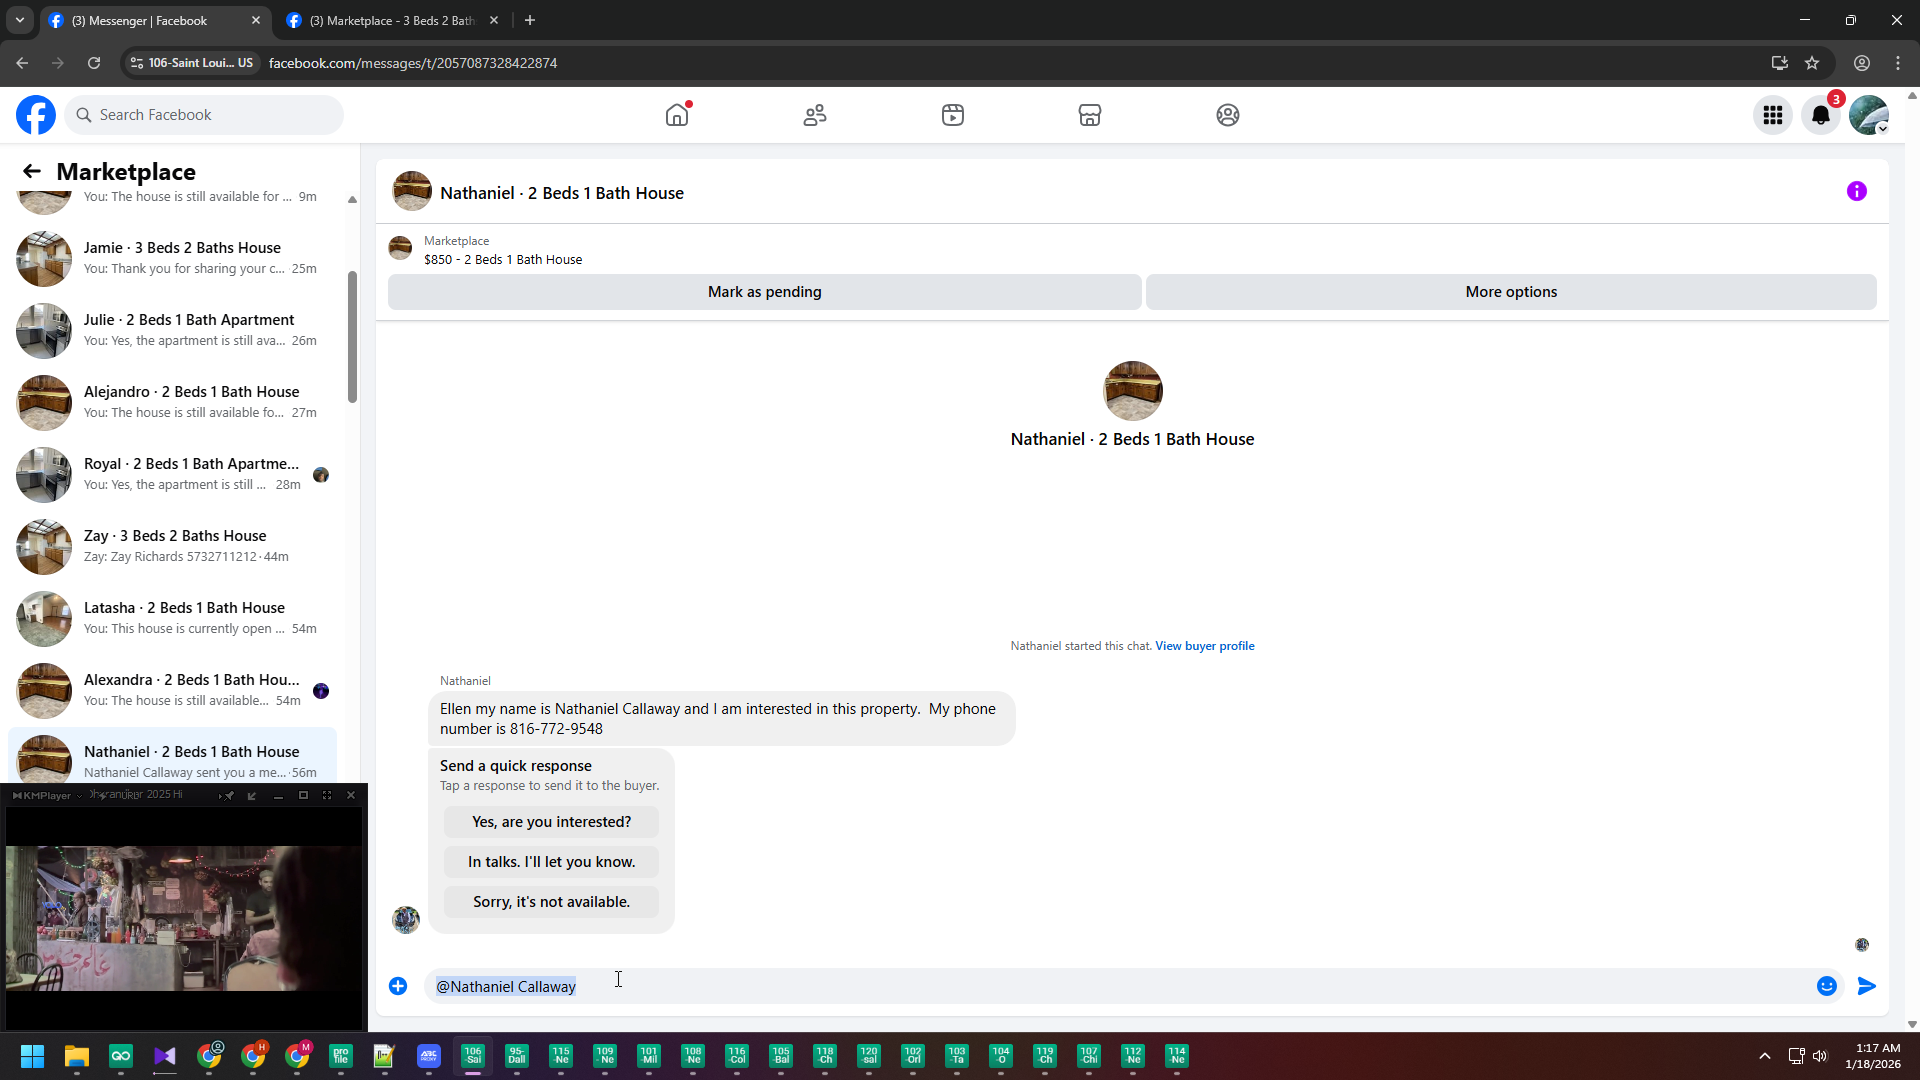The image size is (1920, 1080).
Task: Click the plus icon for more actions
Action: 398,986
